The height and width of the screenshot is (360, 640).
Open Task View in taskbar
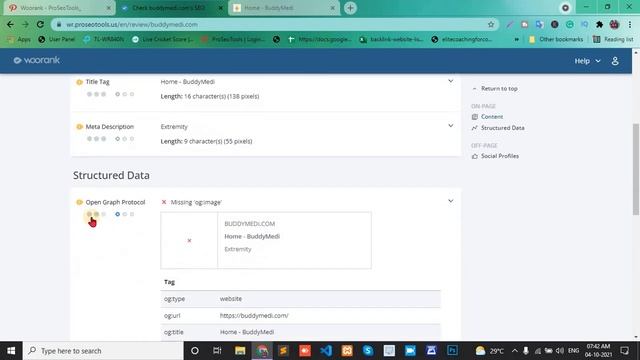[x=217, y=351]
